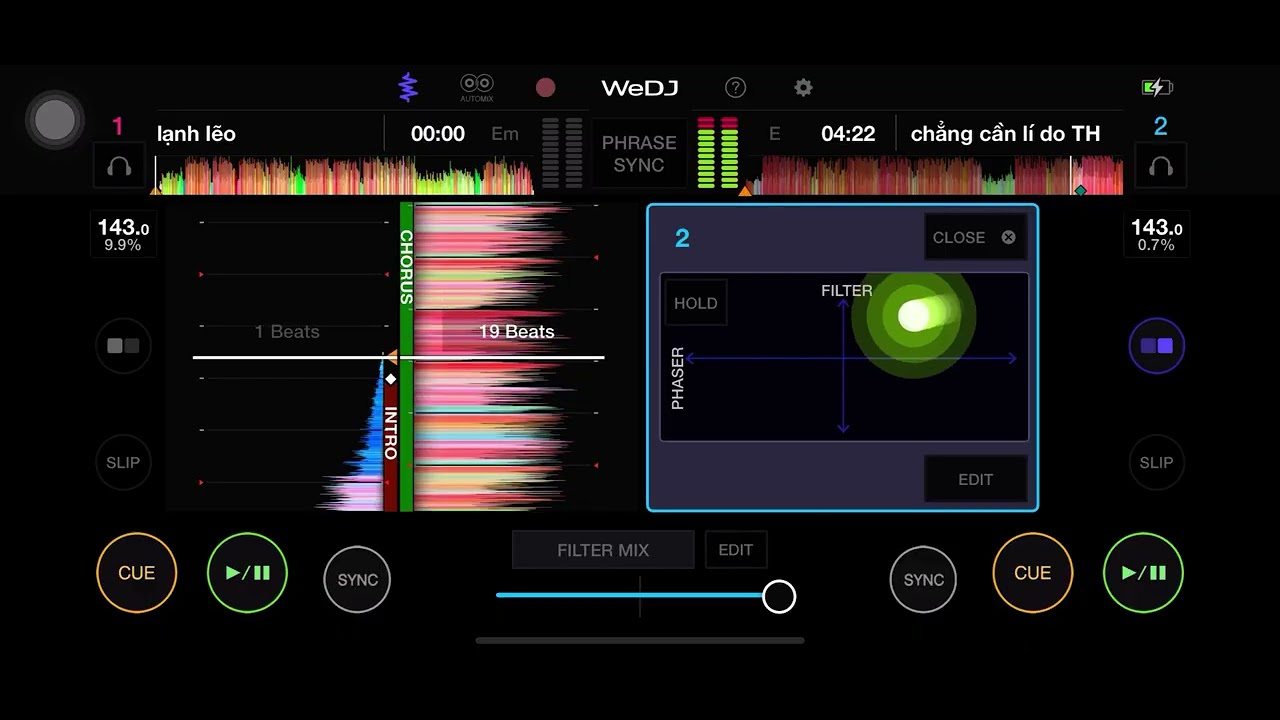Play or pause deck 2
Image resolution: width=1280 pixels, height=720 pixels.
tap(1143, 573)
